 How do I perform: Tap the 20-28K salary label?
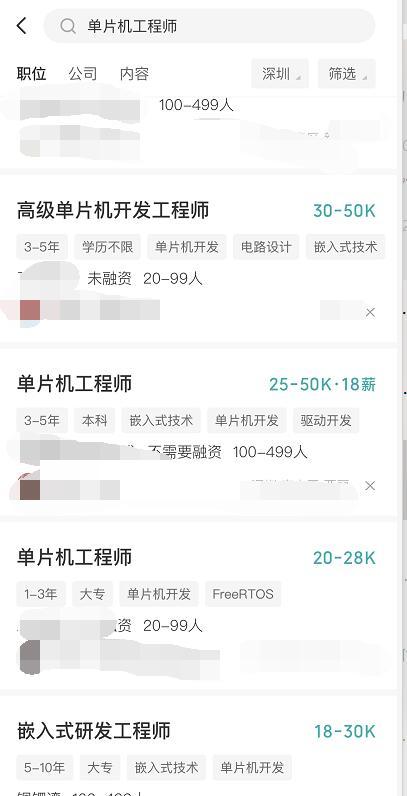344,558
